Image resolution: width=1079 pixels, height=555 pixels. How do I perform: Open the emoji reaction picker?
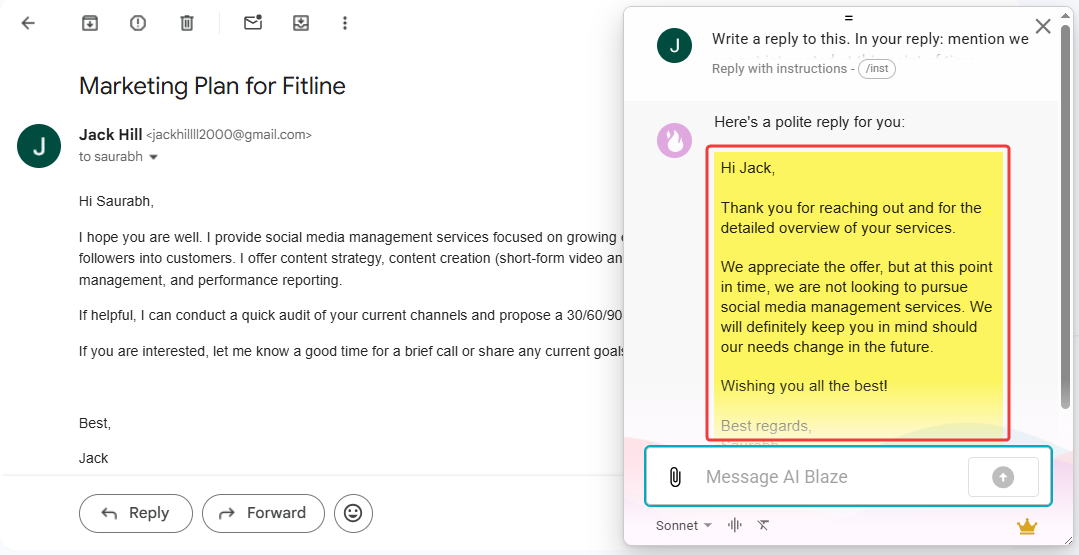point(353,513)
